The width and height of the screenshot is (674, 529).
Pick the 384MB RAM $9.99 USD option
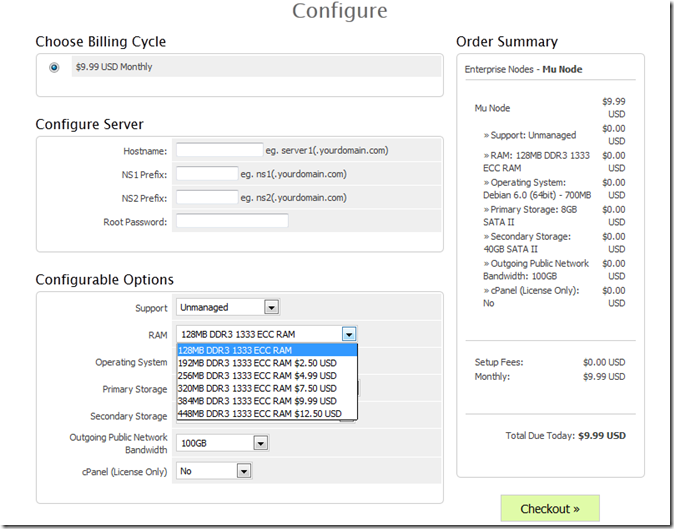click(267, 401)
